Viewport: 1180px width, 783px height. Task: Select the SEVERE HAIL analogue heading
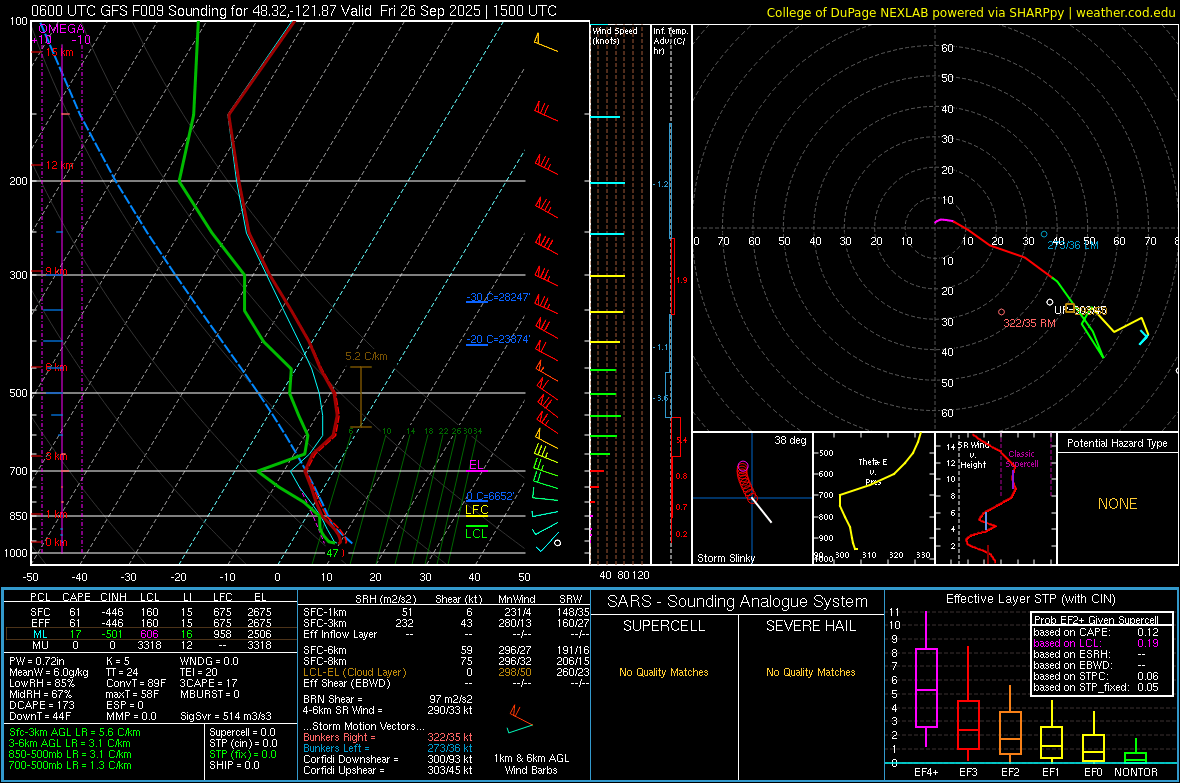click(x=810, y=626)
